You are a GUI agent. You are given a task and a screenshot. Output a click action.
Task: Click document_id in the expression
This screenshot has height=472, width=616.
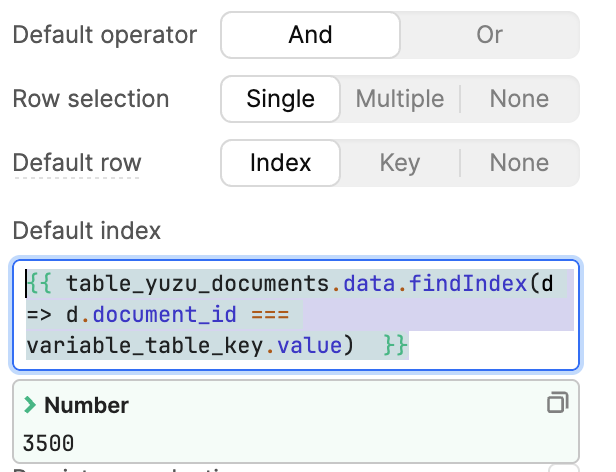tap(171, 315)
